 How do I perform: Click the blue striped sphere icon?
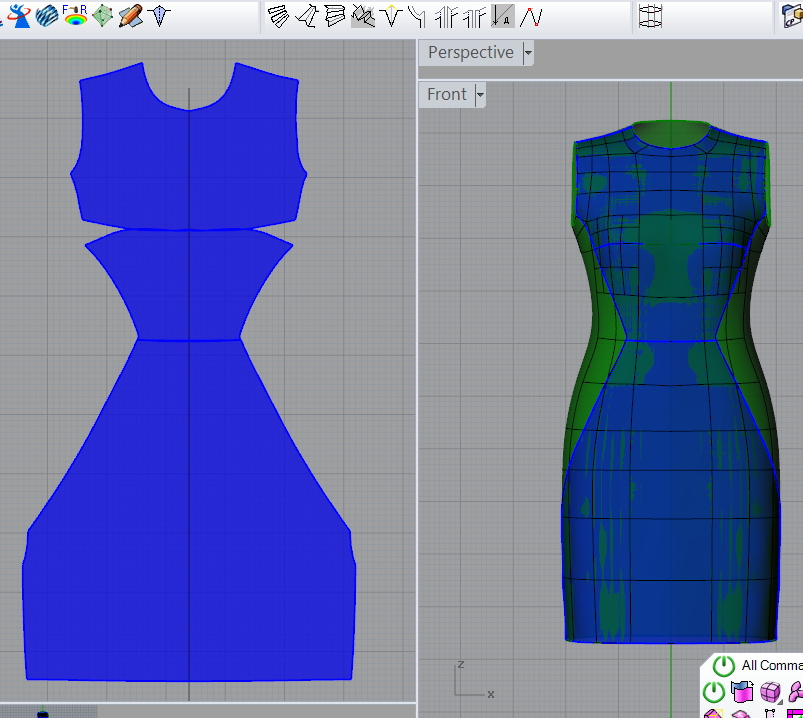(x=47, y=16)
